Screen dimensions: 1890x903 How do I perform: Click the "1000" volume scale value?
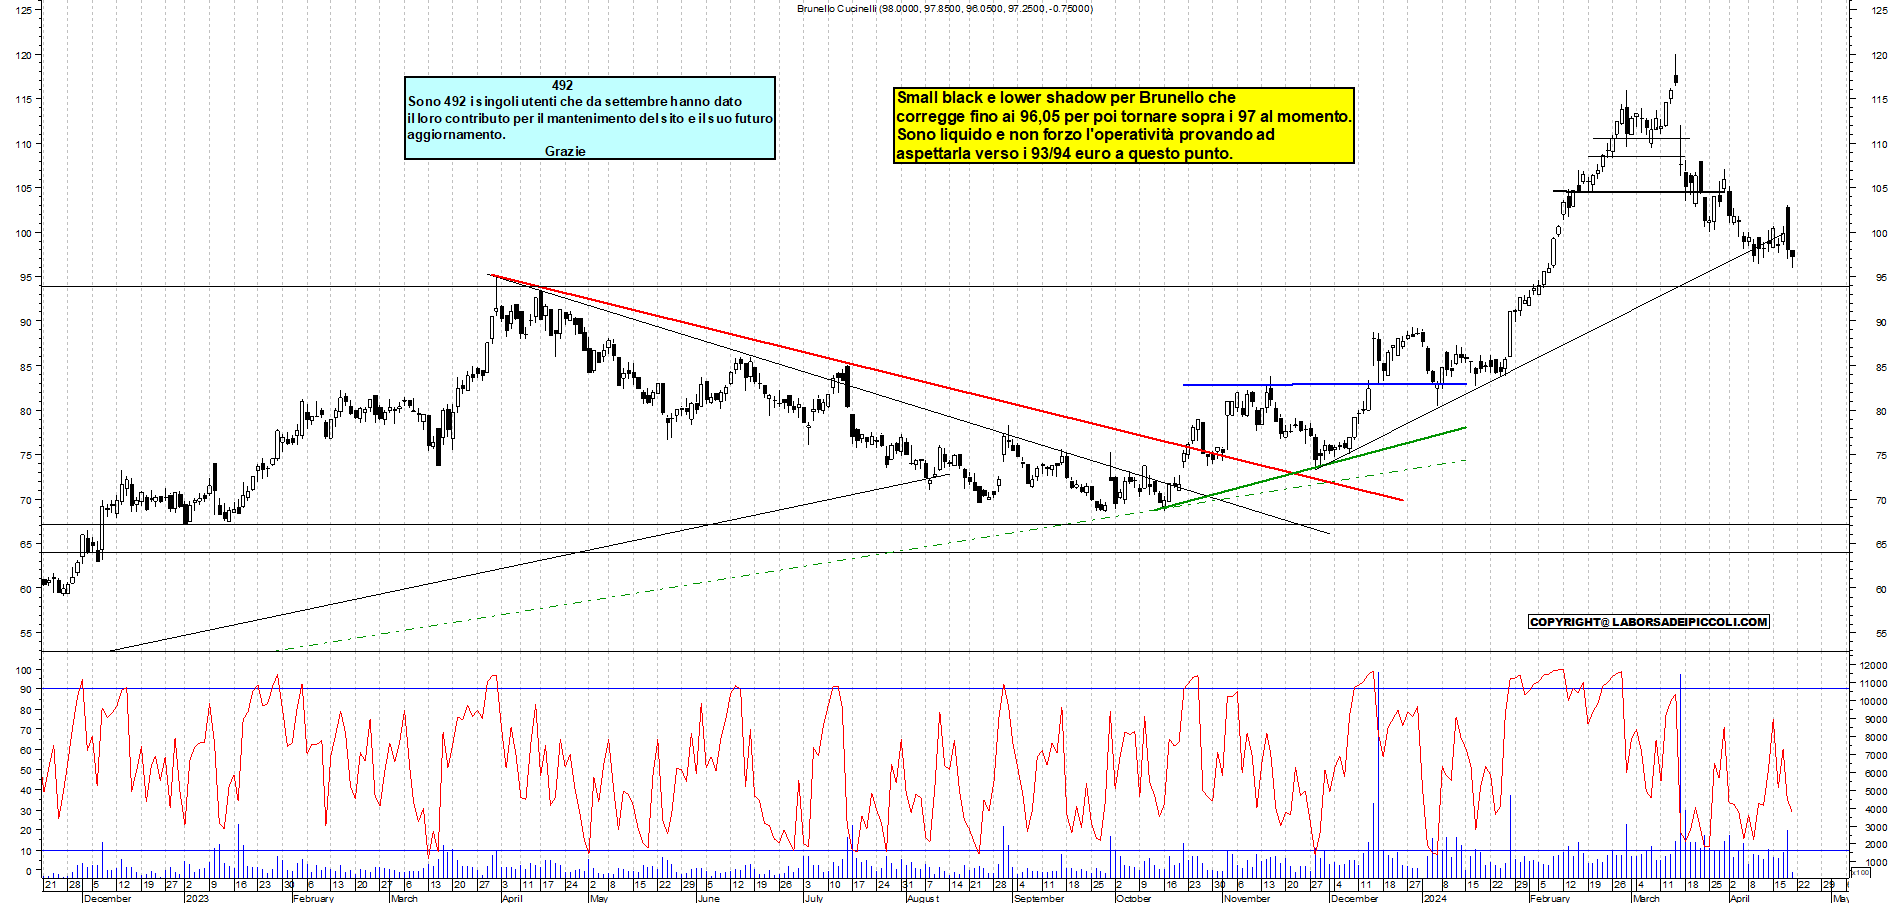(1875, 862)
